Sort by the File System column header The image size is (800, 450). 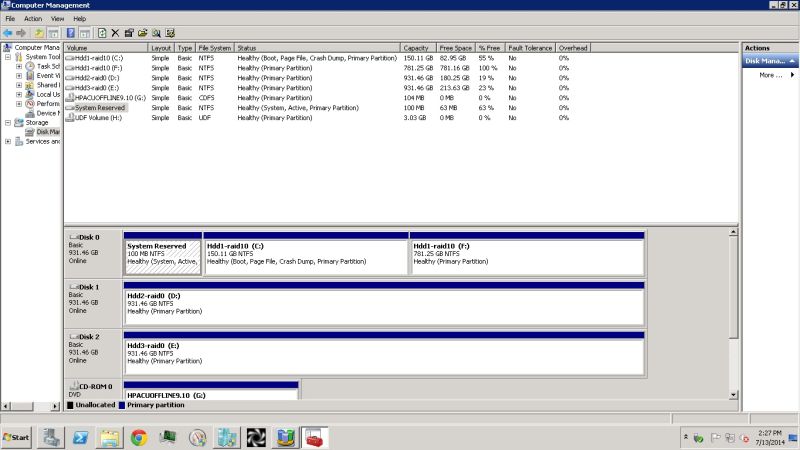[x=214, y=48]
